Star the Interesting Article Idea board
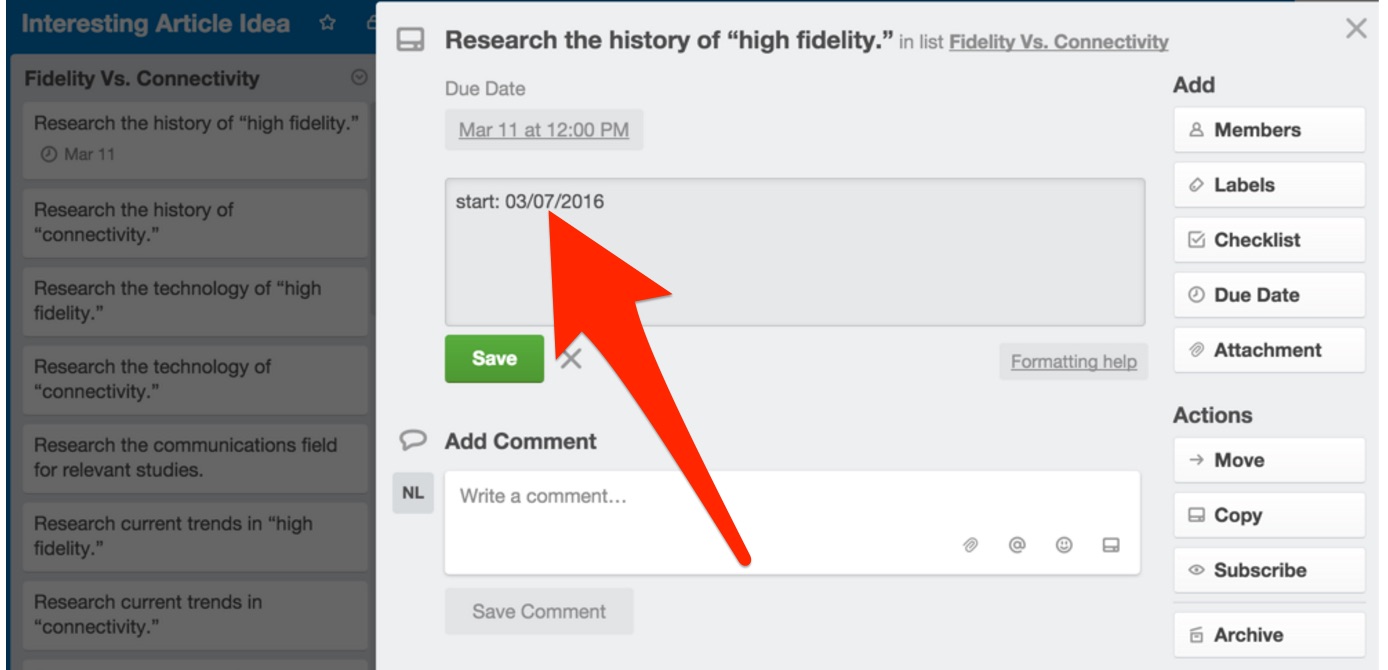Image resolution: width=1388 pixels, height=670 pixels. (327, 23)
